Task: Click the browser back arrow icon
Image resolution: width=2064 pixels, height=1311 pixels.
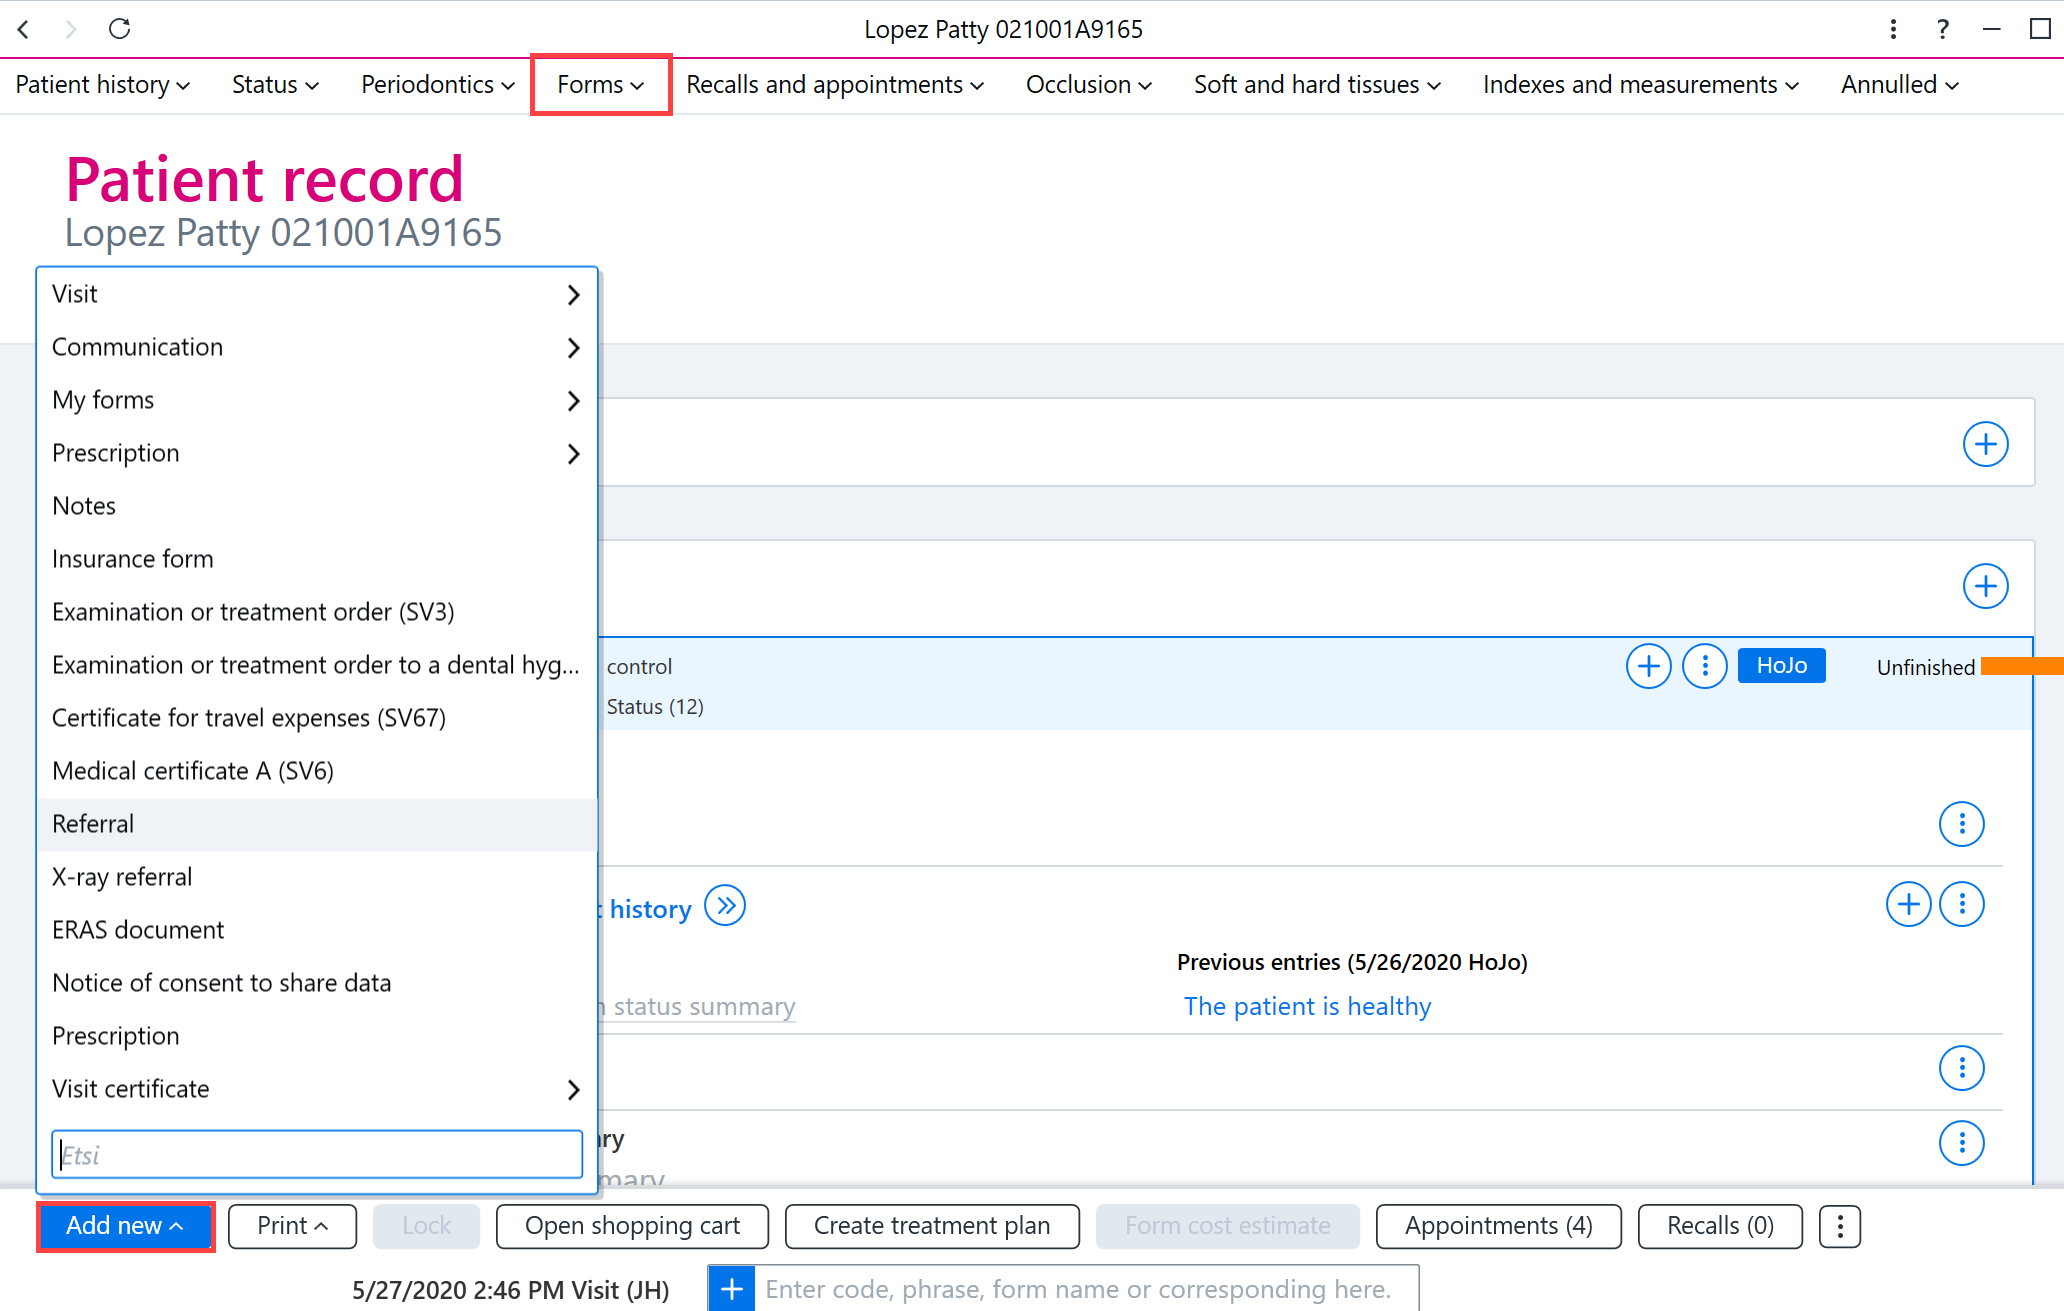Action: point(24,29)
